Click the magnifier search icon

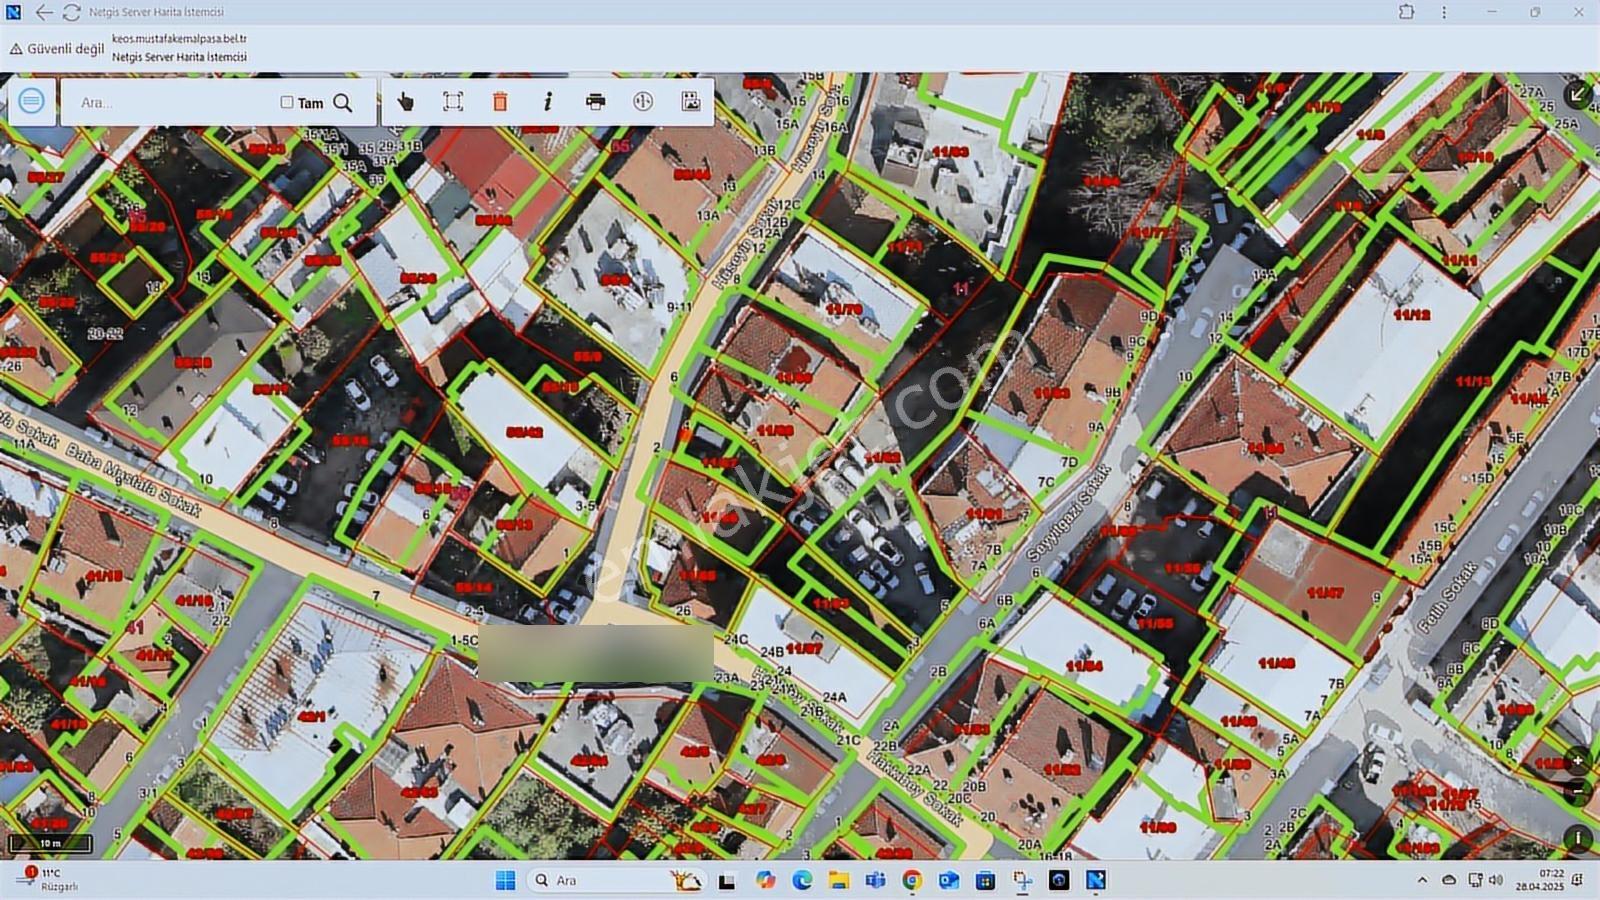[343, 102]
